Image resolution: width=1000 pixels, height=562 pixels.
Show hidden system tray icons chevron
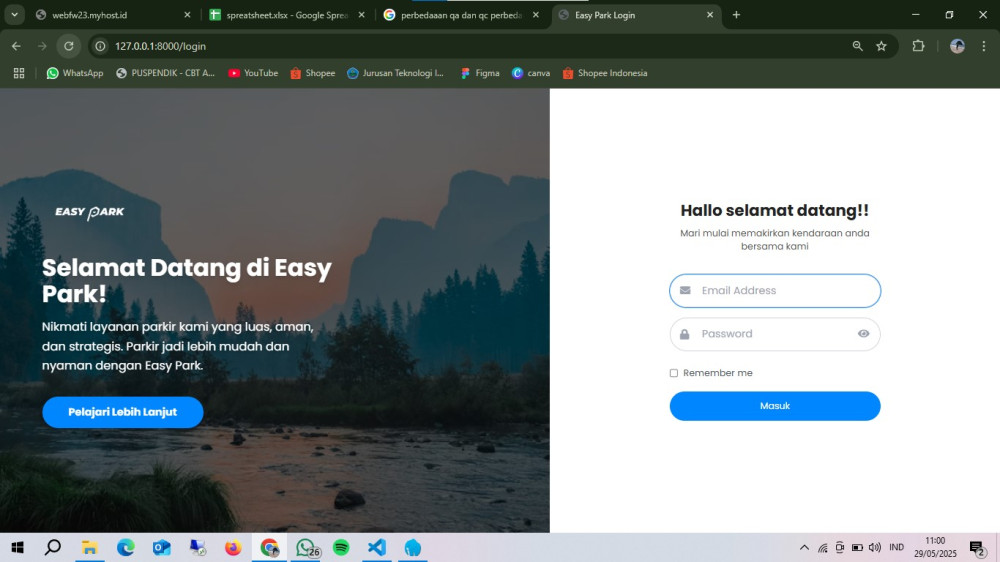804,547
